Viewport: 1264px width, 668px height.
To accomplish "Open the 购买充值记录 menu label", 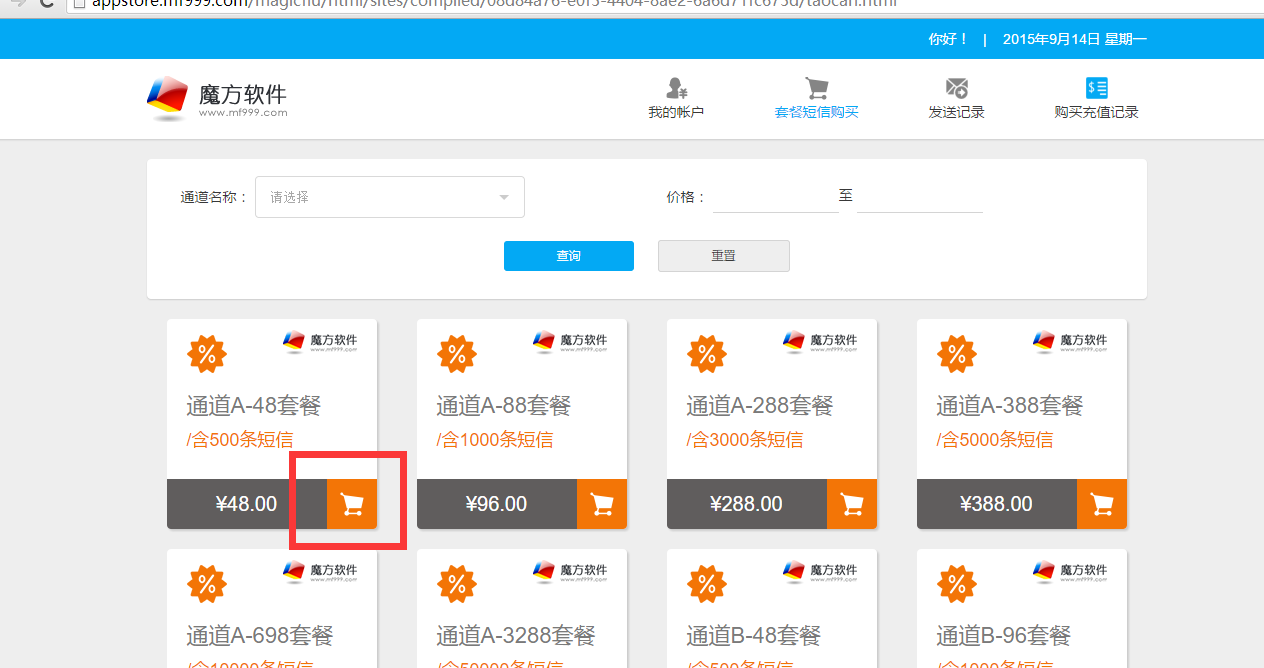I will (x=1096, y=112).
